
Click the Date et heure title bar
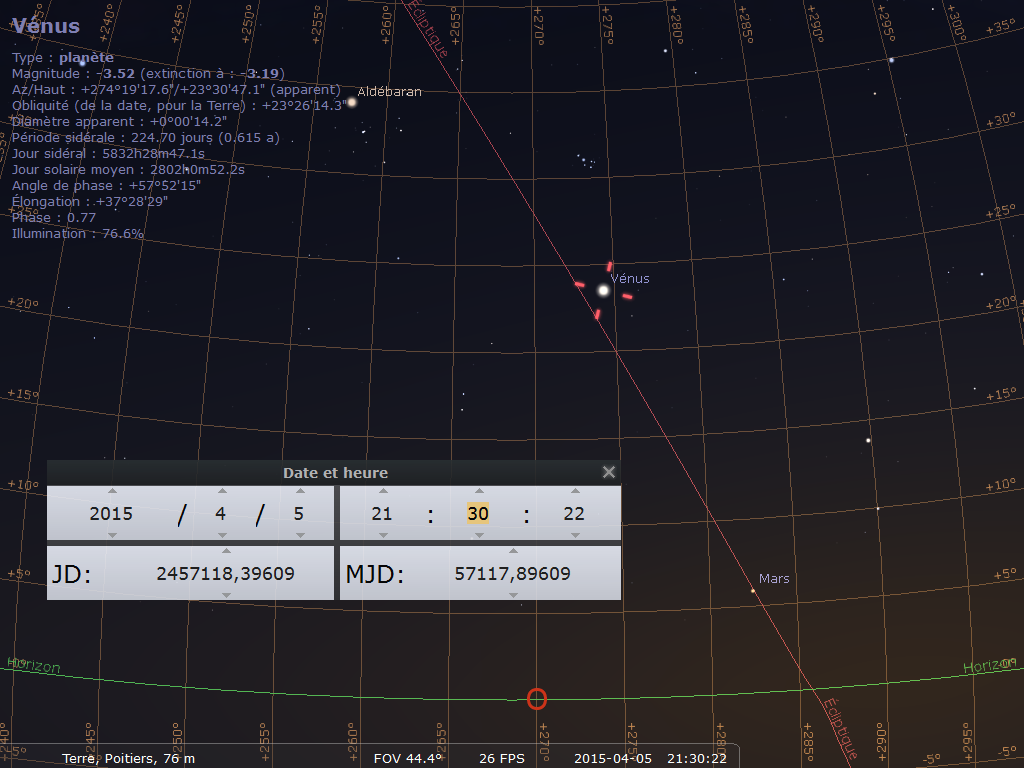[335, 472]
